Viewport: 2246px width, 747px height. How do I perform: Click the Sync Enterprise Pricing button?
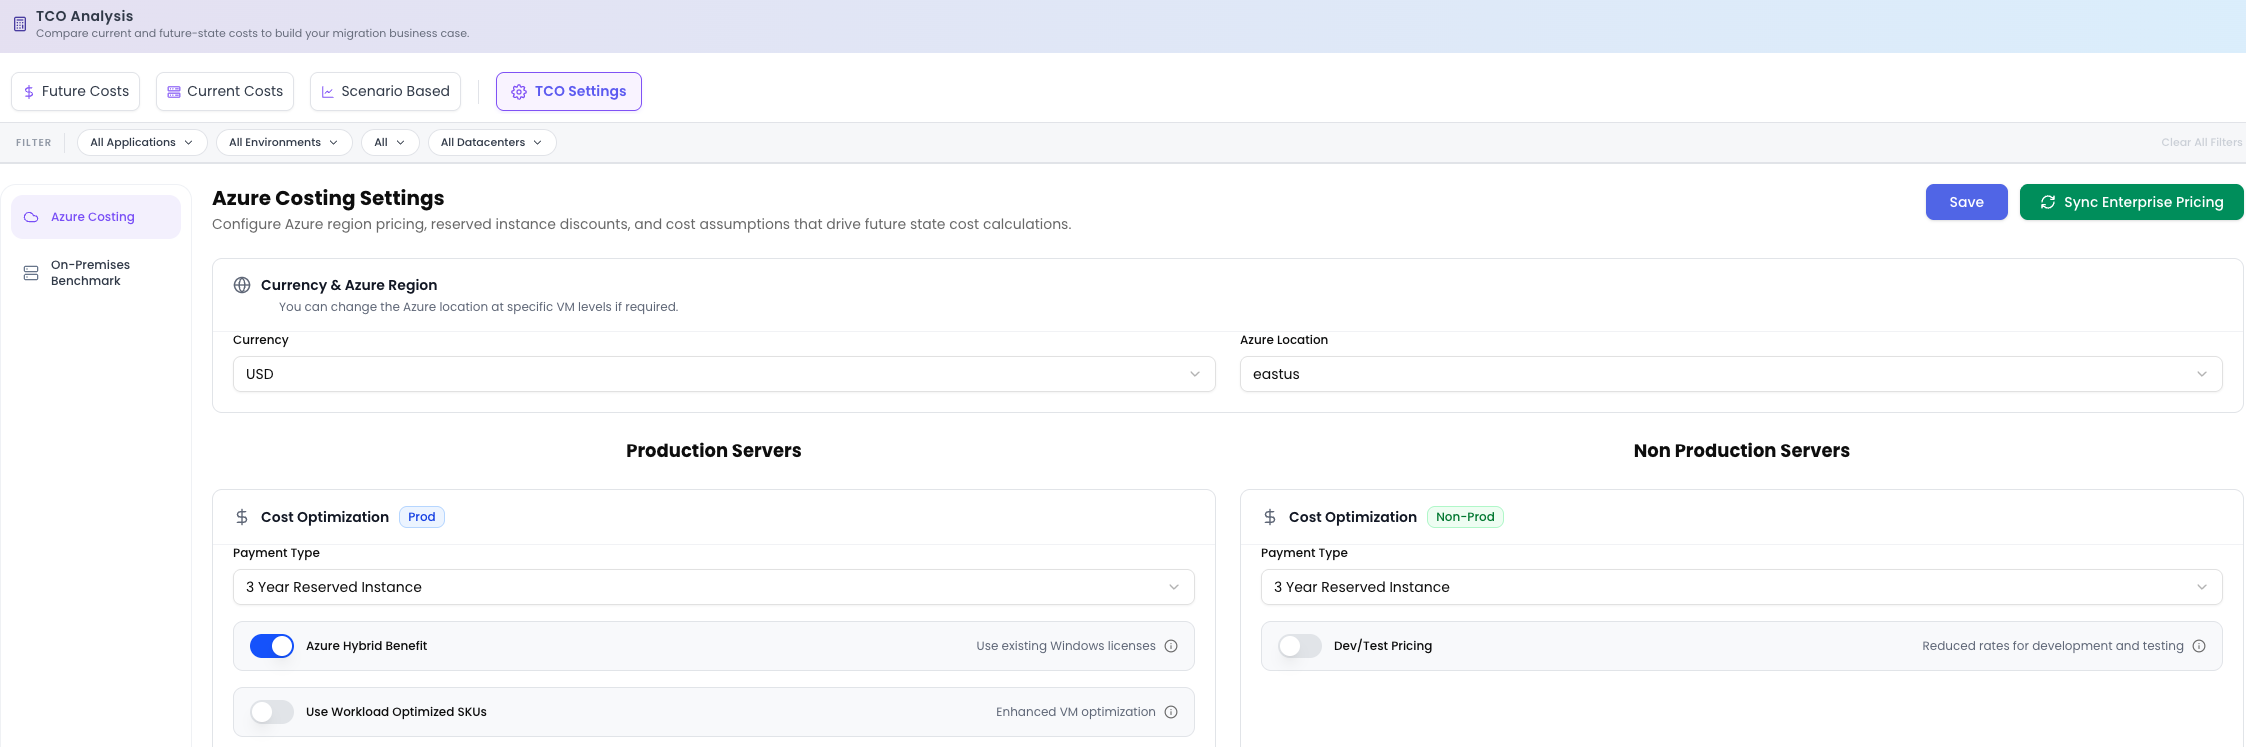pyautogui.click(x=2132, y=202)
